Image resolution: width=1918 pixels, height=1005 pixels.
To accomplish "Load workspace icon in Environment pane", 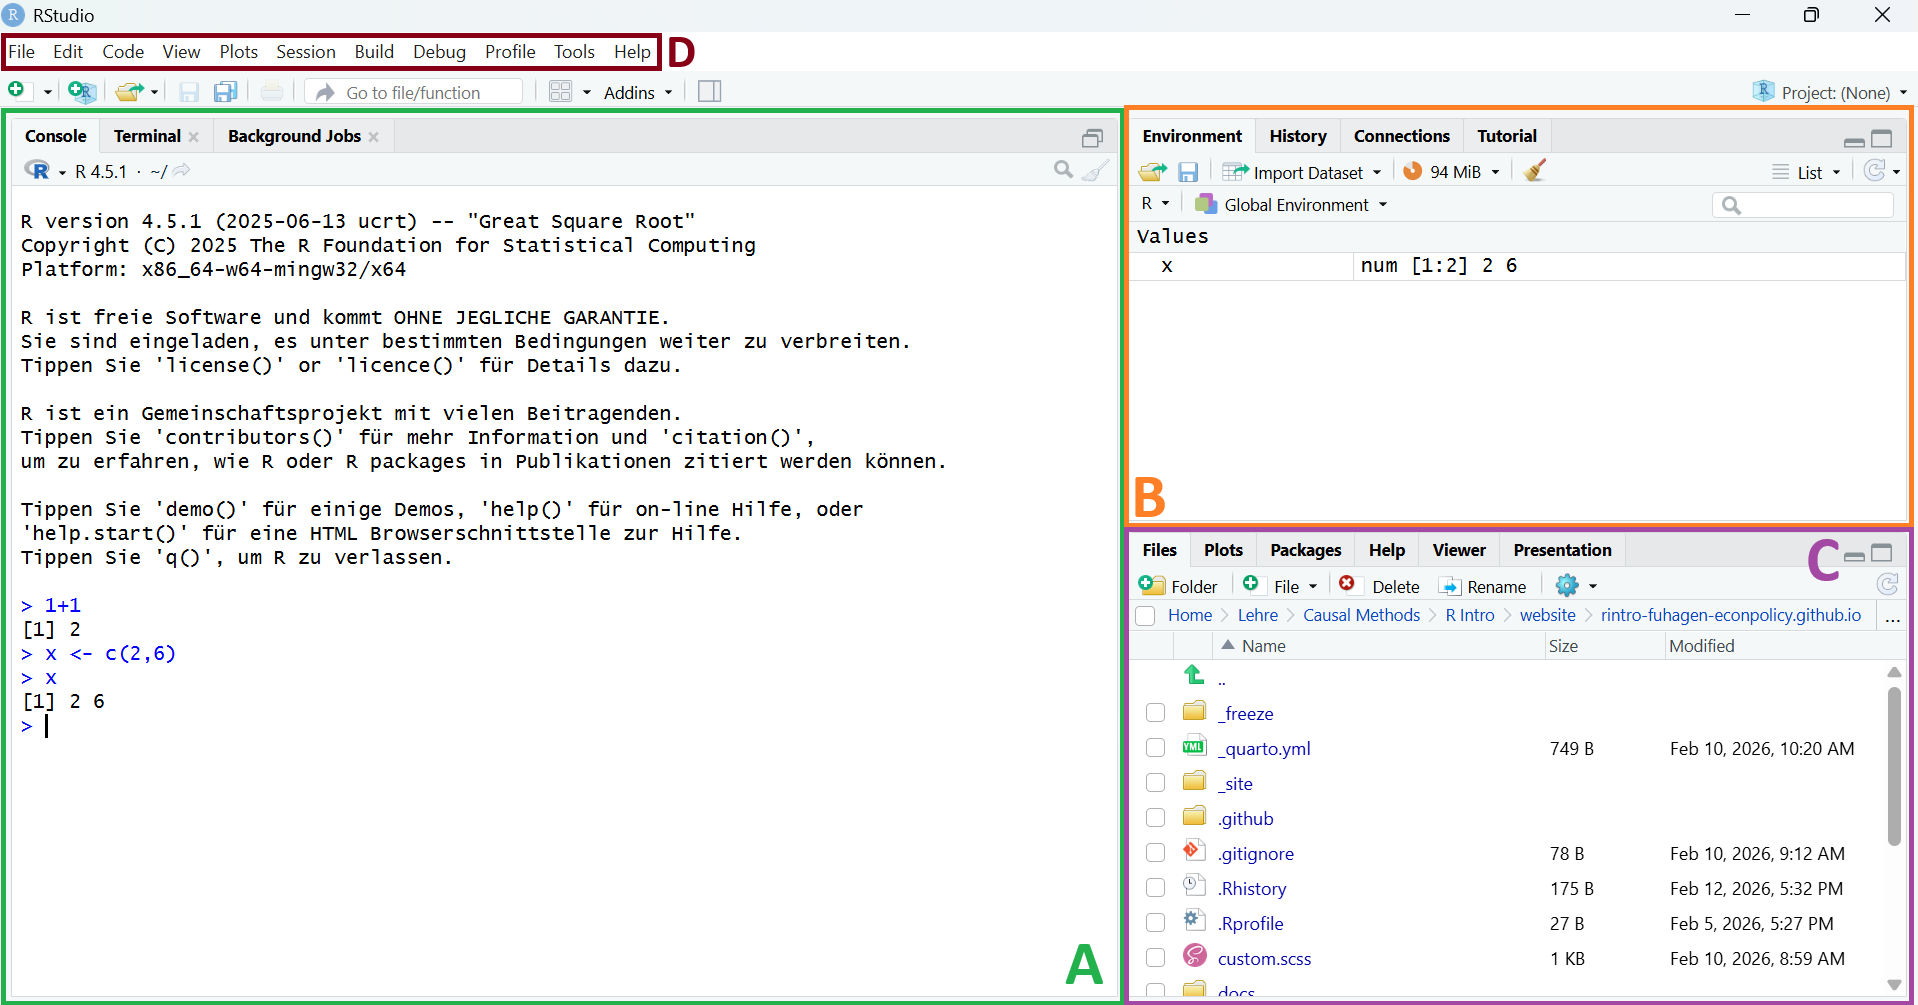I will [1152, 171].
